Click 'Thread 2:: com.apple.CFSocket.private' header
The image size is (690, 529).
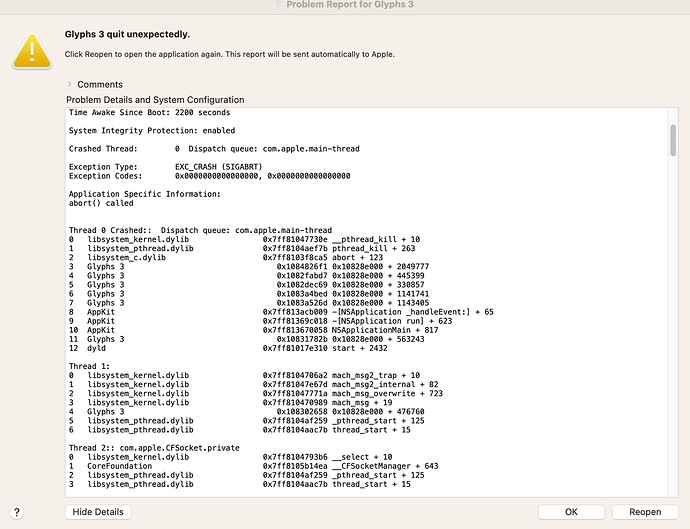coord(154,448)
